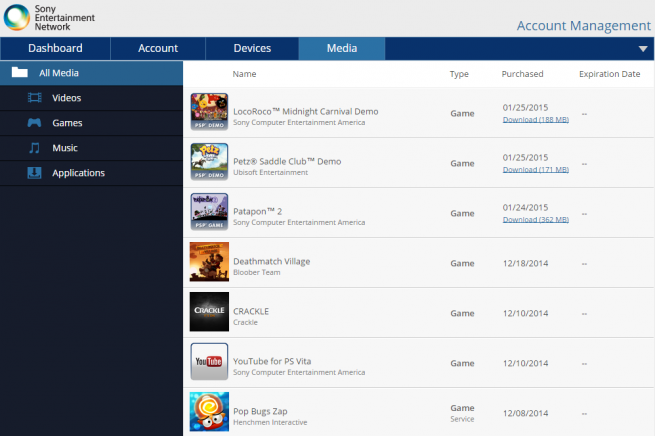The width and height of the screenshot is (655, 436).
Task: Expand the navigation bar dropdown arrow
Action: (642, 49)
